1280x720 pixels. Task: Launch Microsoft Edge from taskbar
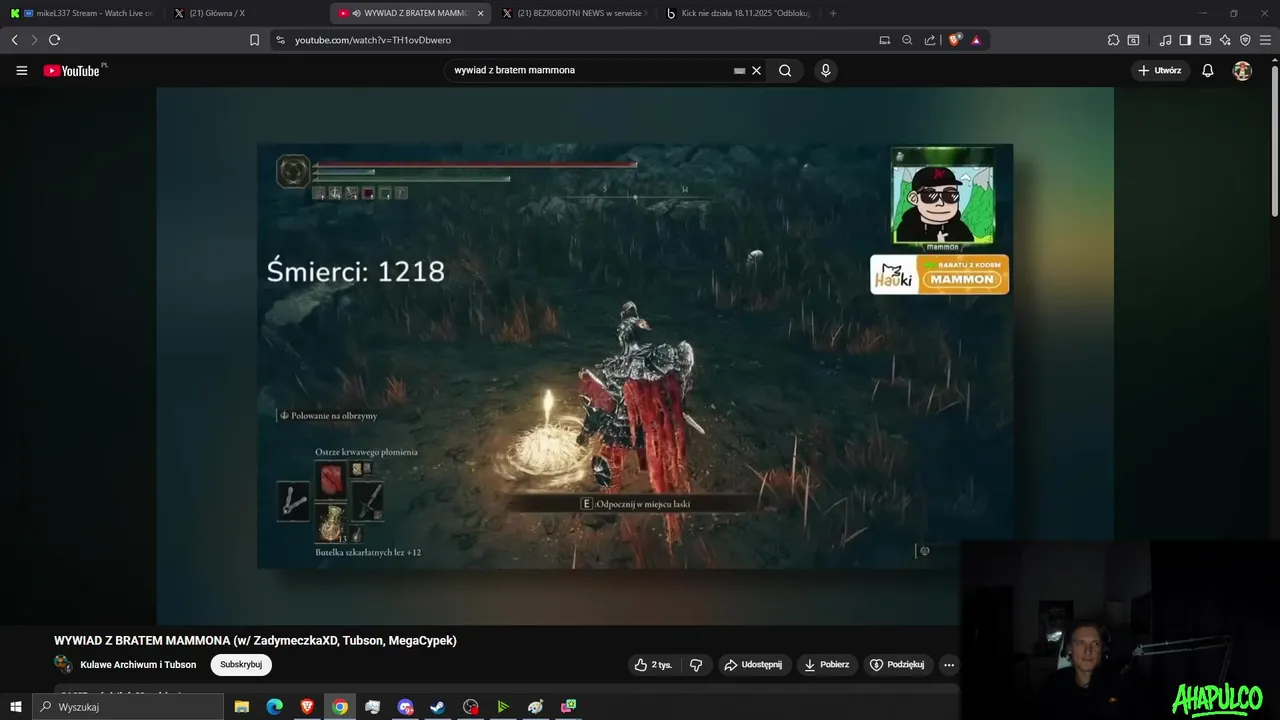click(274, 707)
